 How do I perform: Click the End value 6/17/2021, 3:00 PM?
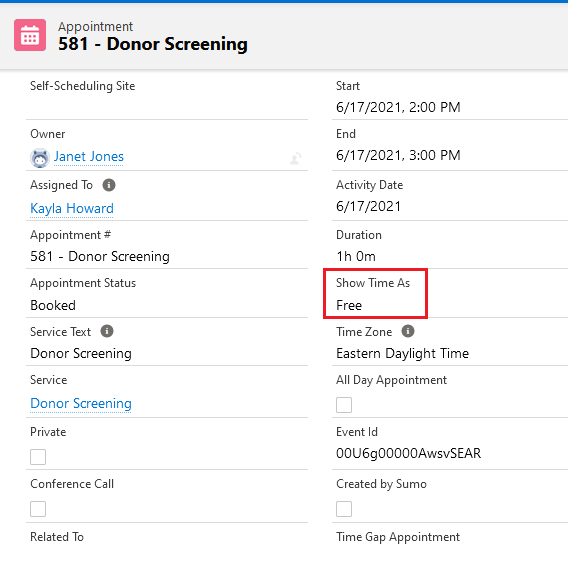[398, 155]
